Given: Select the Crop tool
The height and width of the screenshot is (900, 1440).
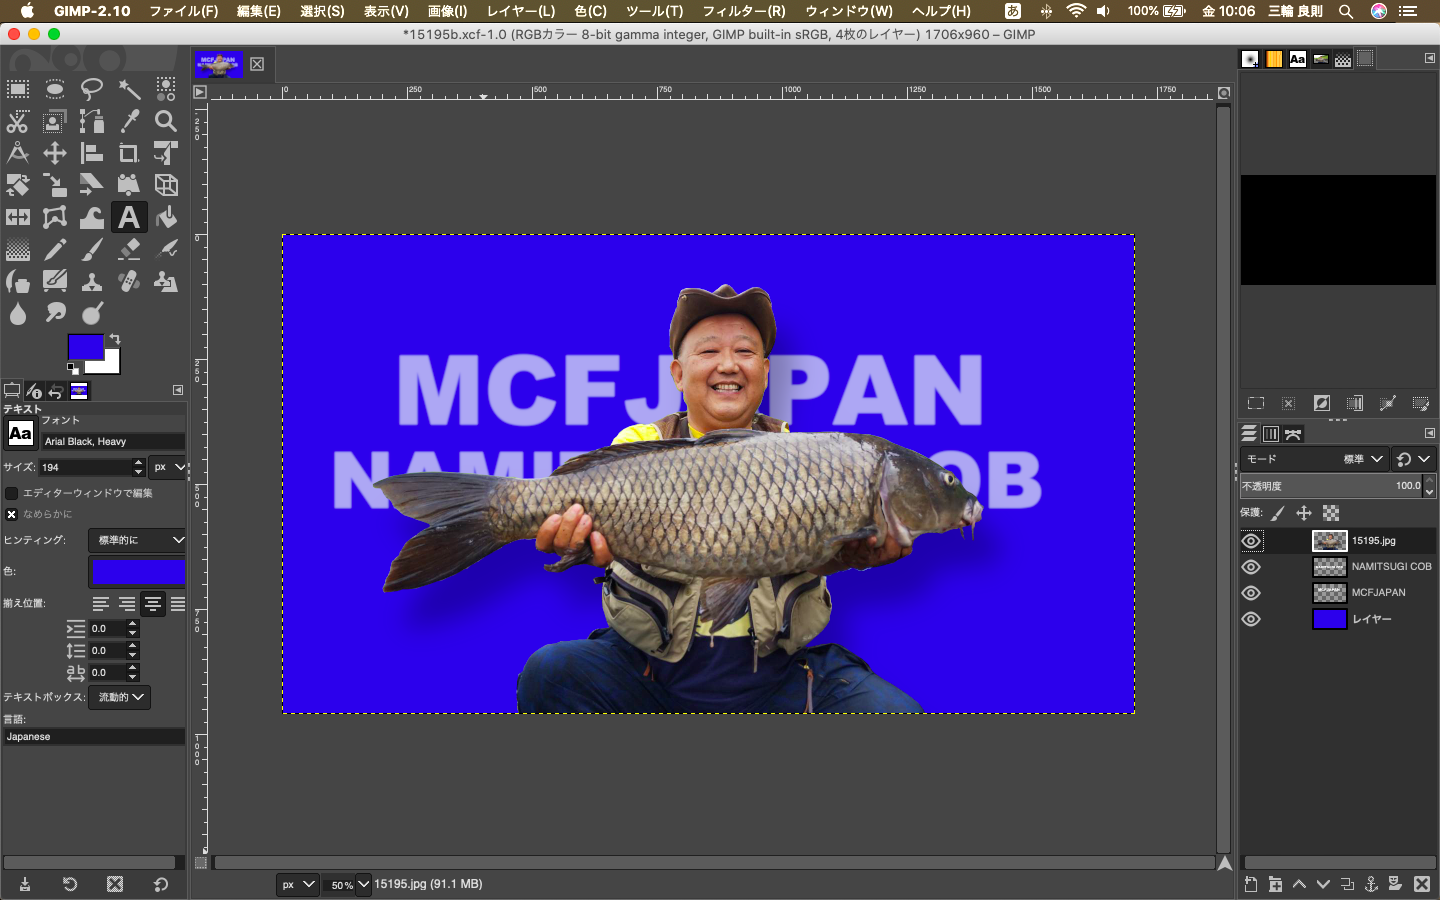Looking at the screenshot, I should point(129,153).
